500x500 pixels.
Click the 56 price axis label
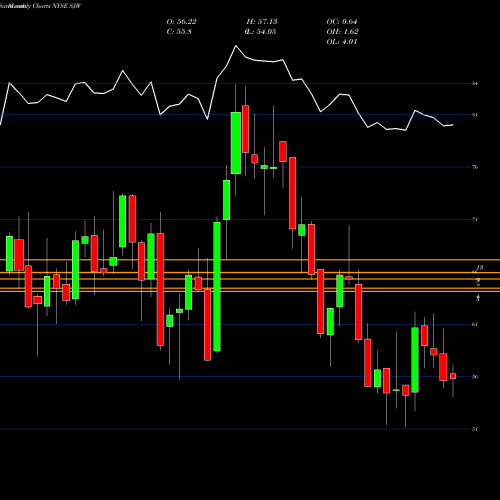pos(475,377)
